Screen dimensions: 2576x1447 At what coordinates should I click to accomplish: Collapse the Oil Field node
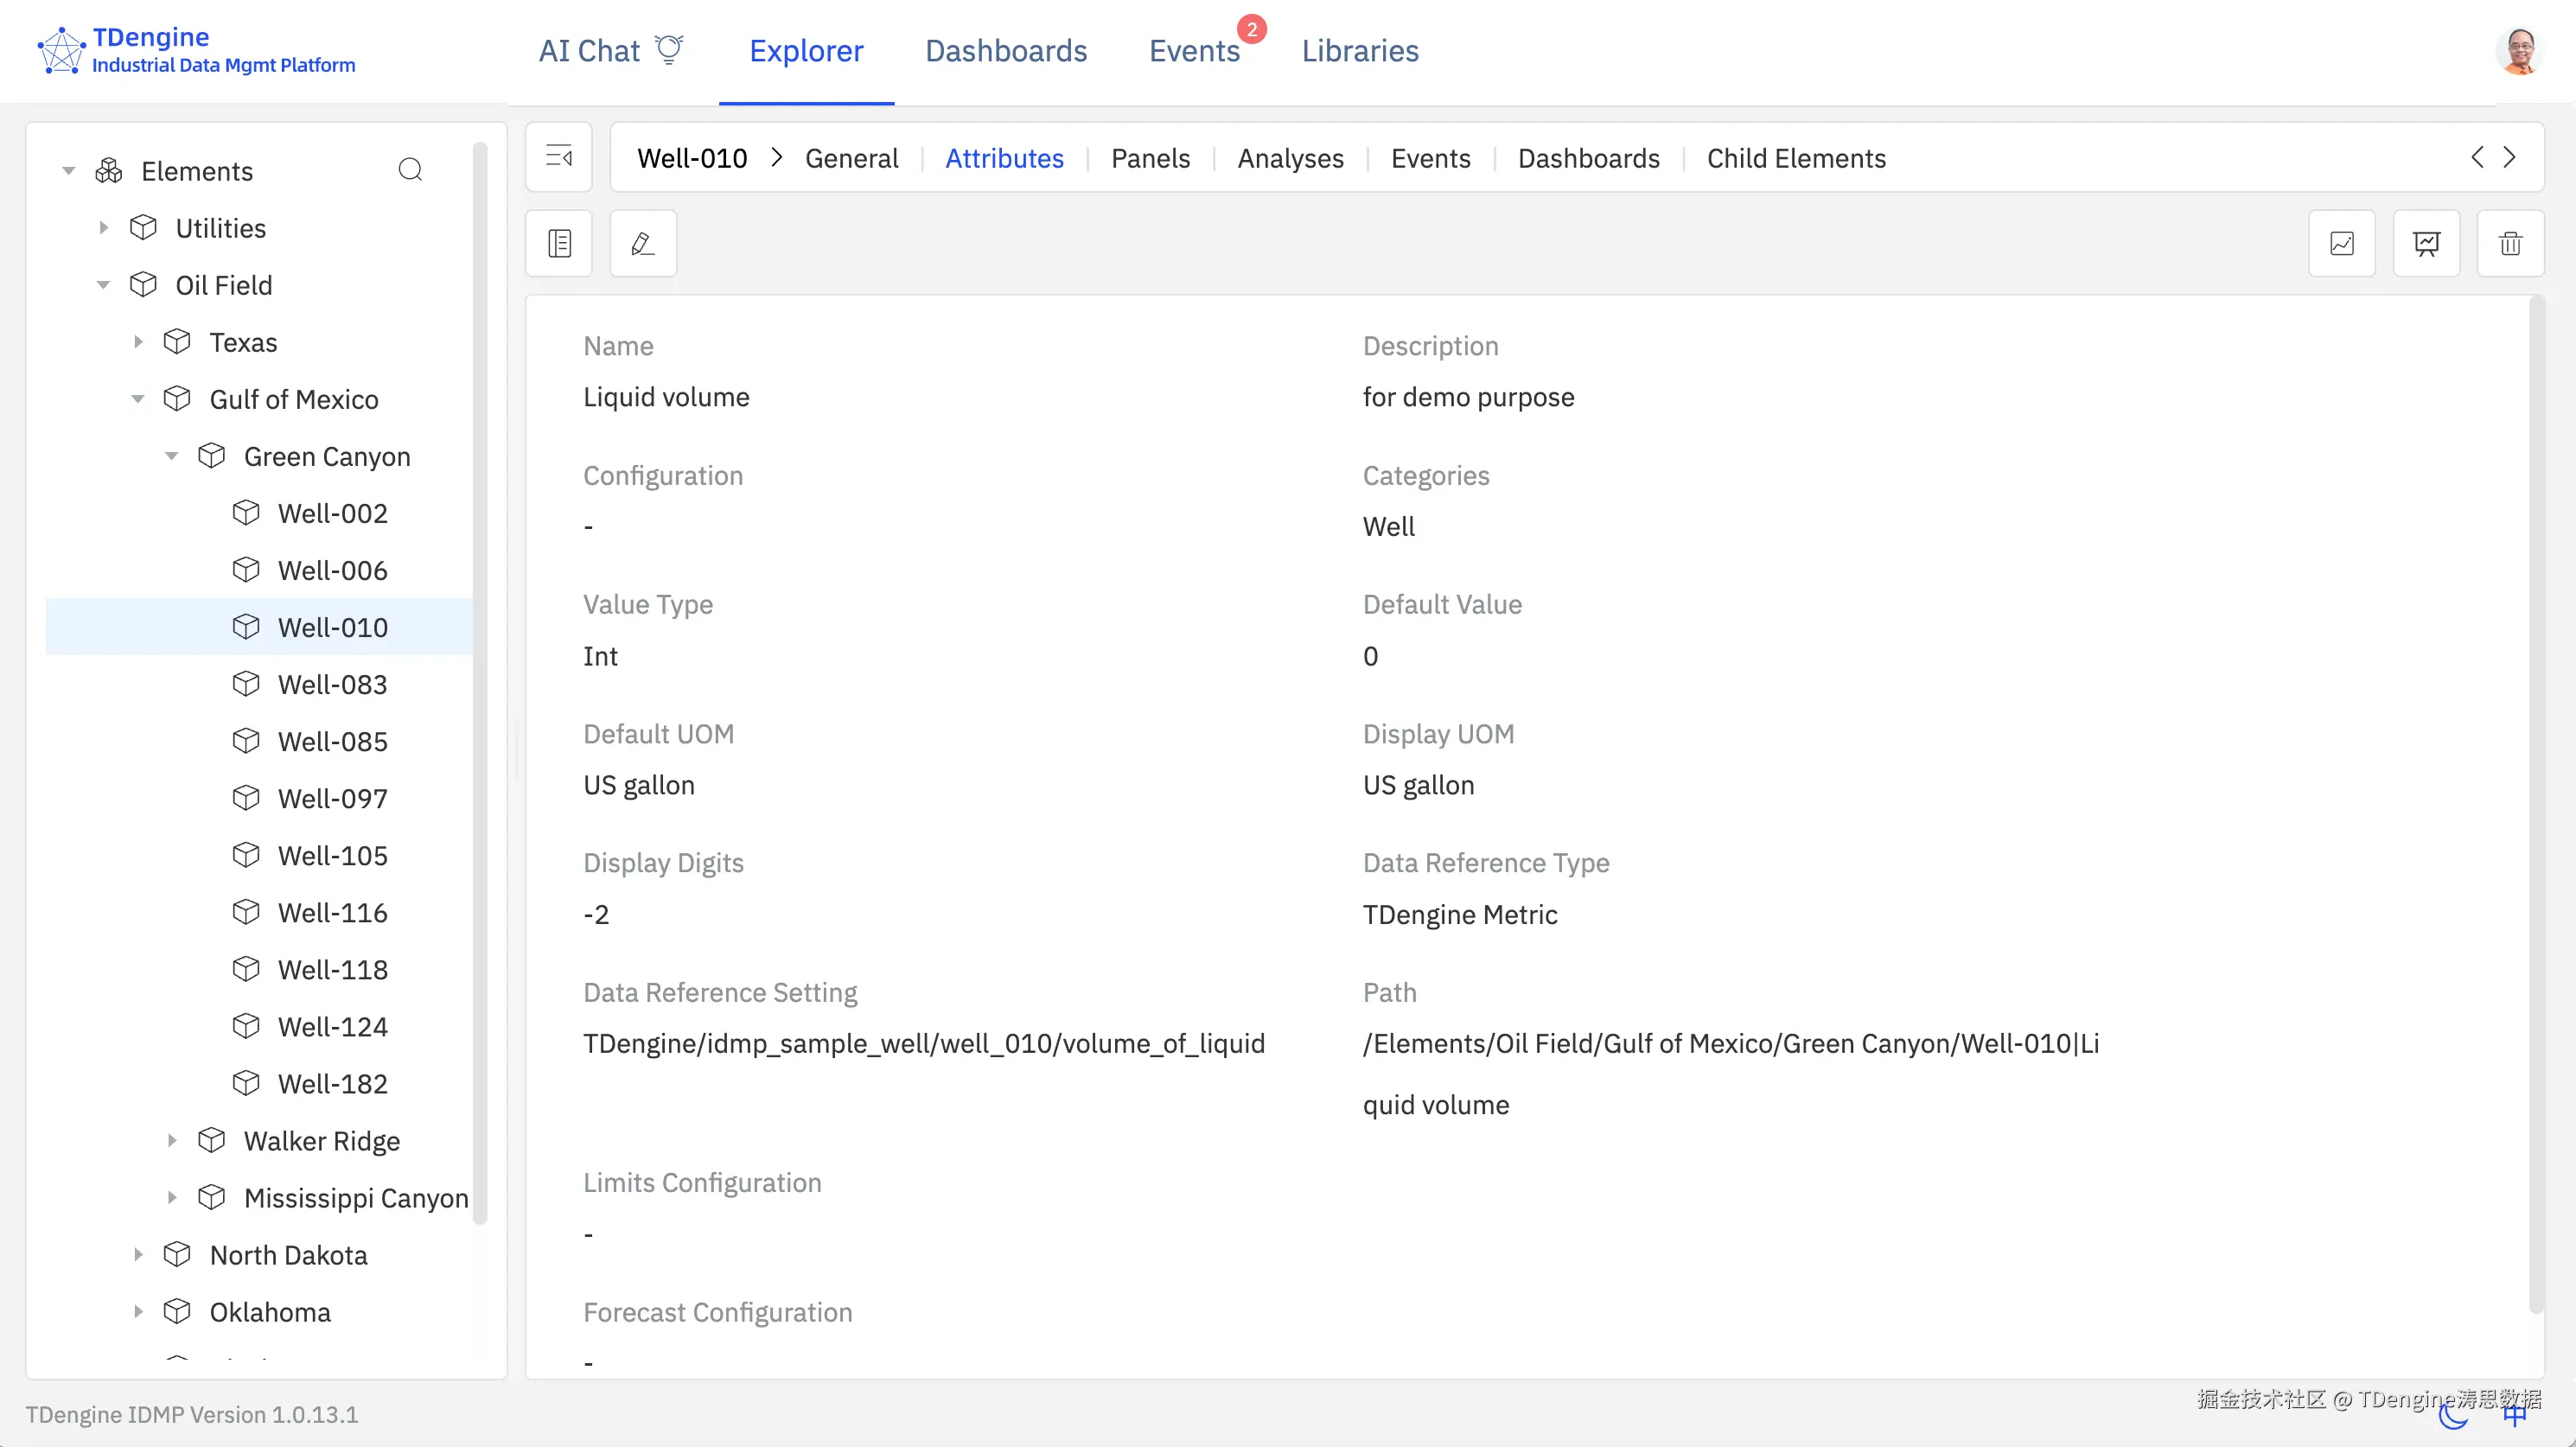[x=103, y=285]
